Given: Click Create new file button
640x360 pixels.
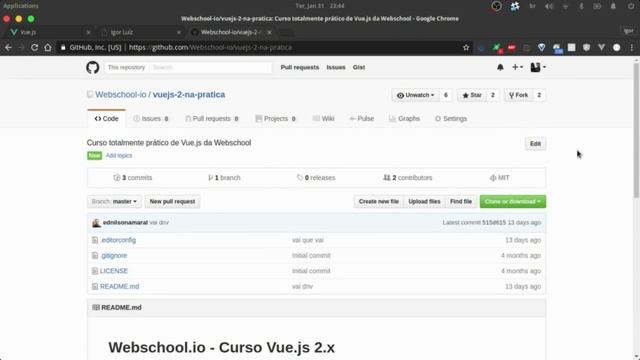Looking at the screenshot, I should click(378, 202).
